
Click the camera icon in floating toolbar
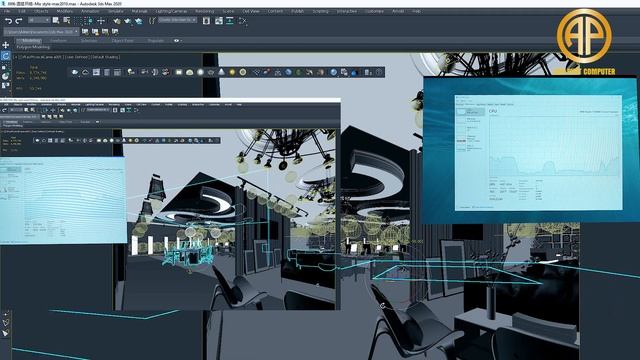(144, 72)
